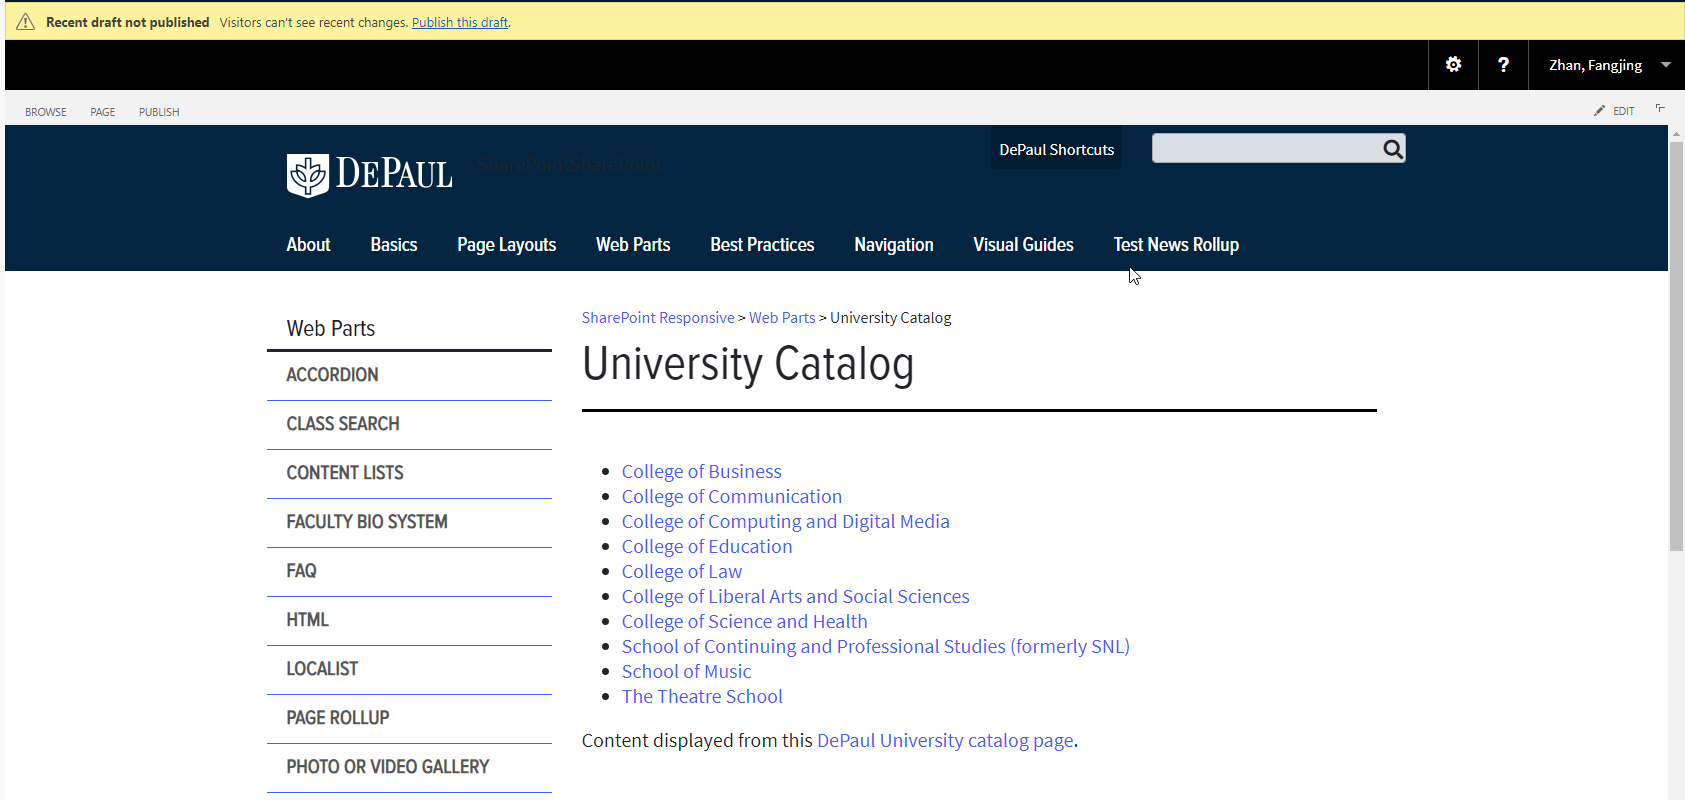
Task: Click the Publish this draft link
Action: click(x=460, y=22)
